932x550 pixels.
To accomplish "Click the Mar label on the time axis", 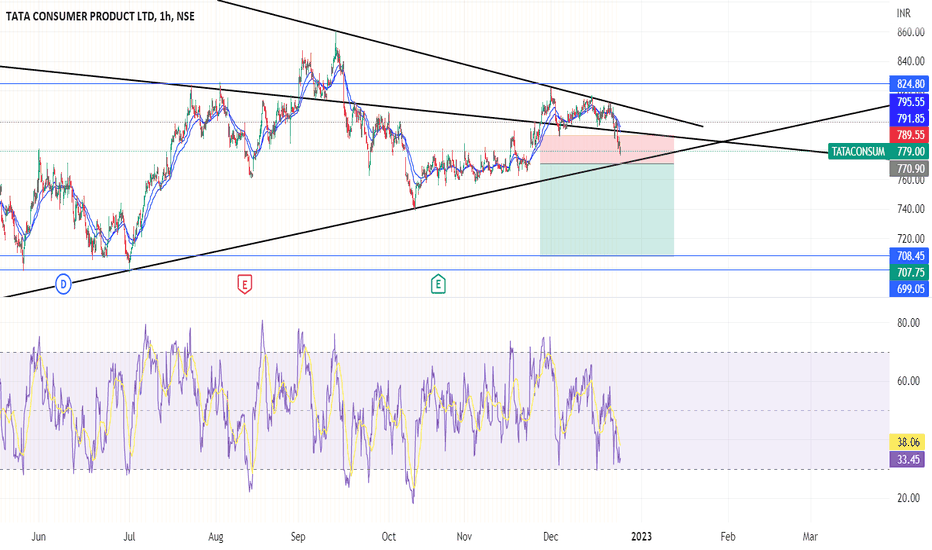I will click(810, 536).
